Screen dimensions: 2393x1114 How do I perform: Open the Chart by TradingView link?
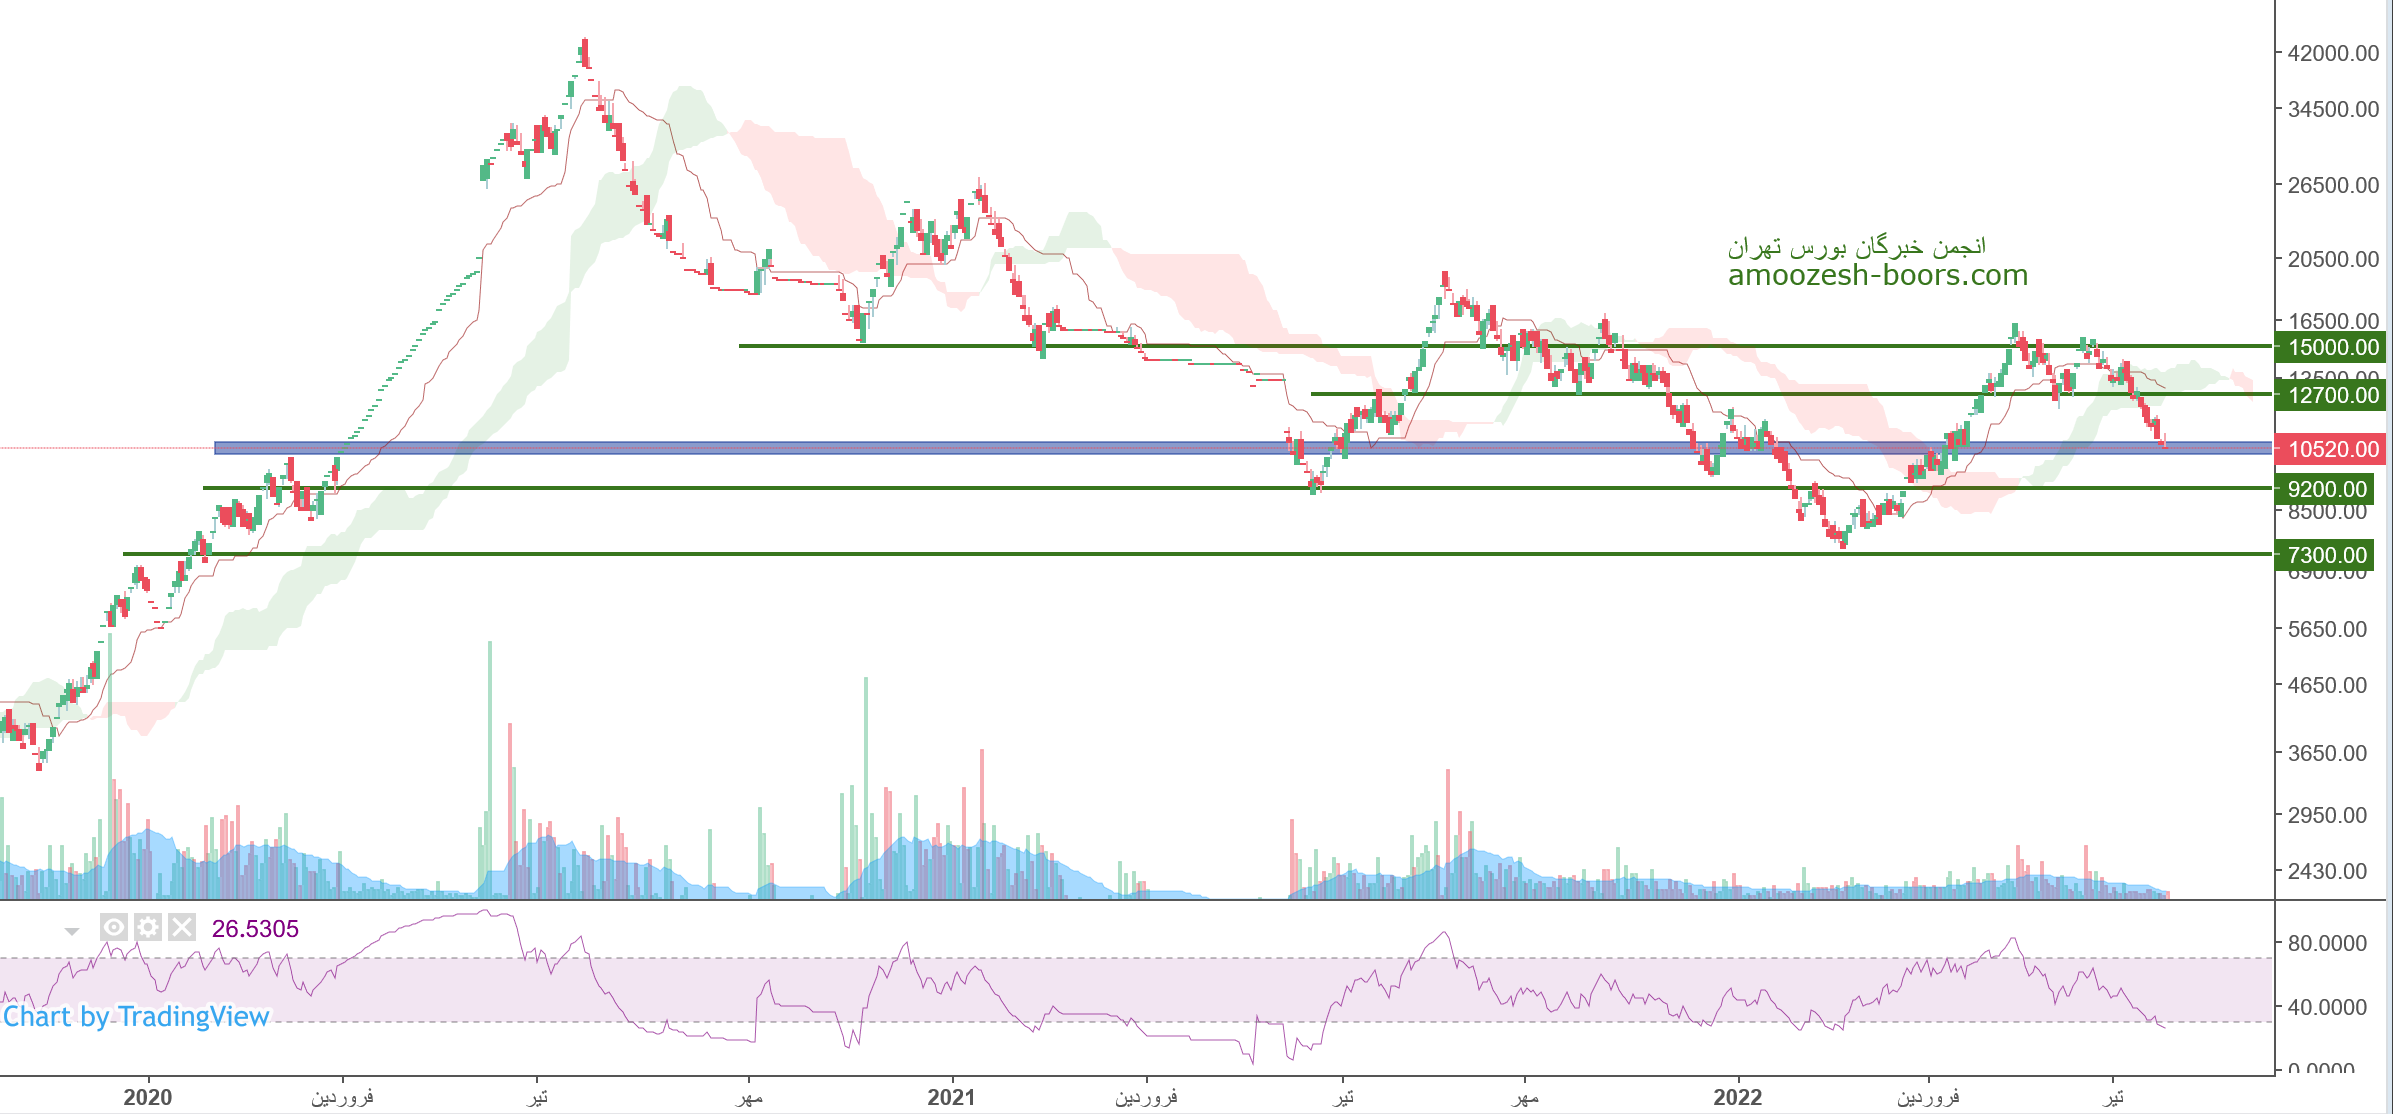136,1017
